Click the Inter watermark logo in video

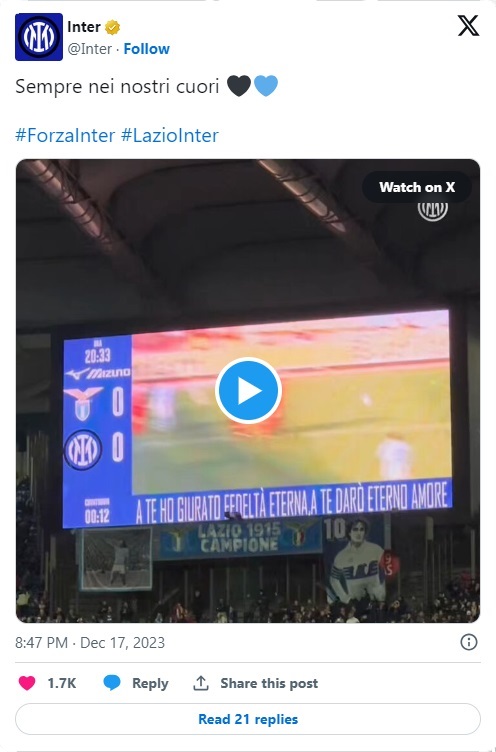pyautogui.click(x=433, y=211)
